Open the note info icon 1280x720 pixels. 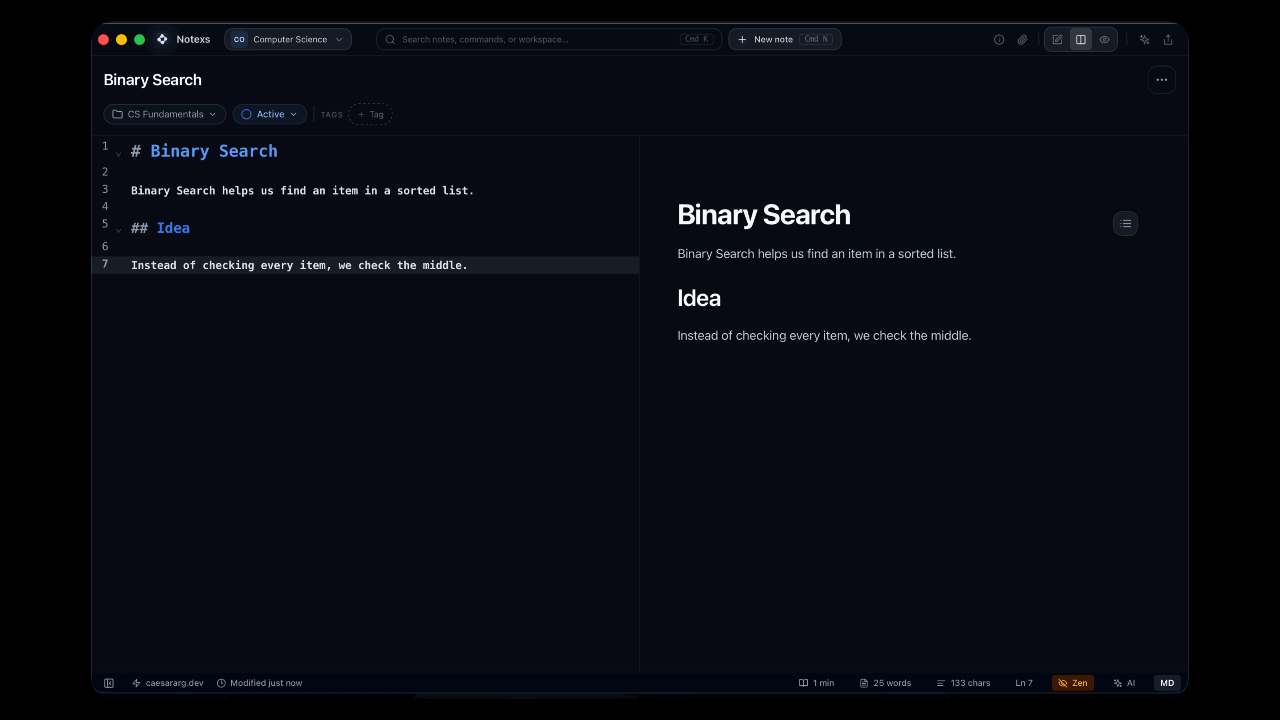(x=998, y=40)
